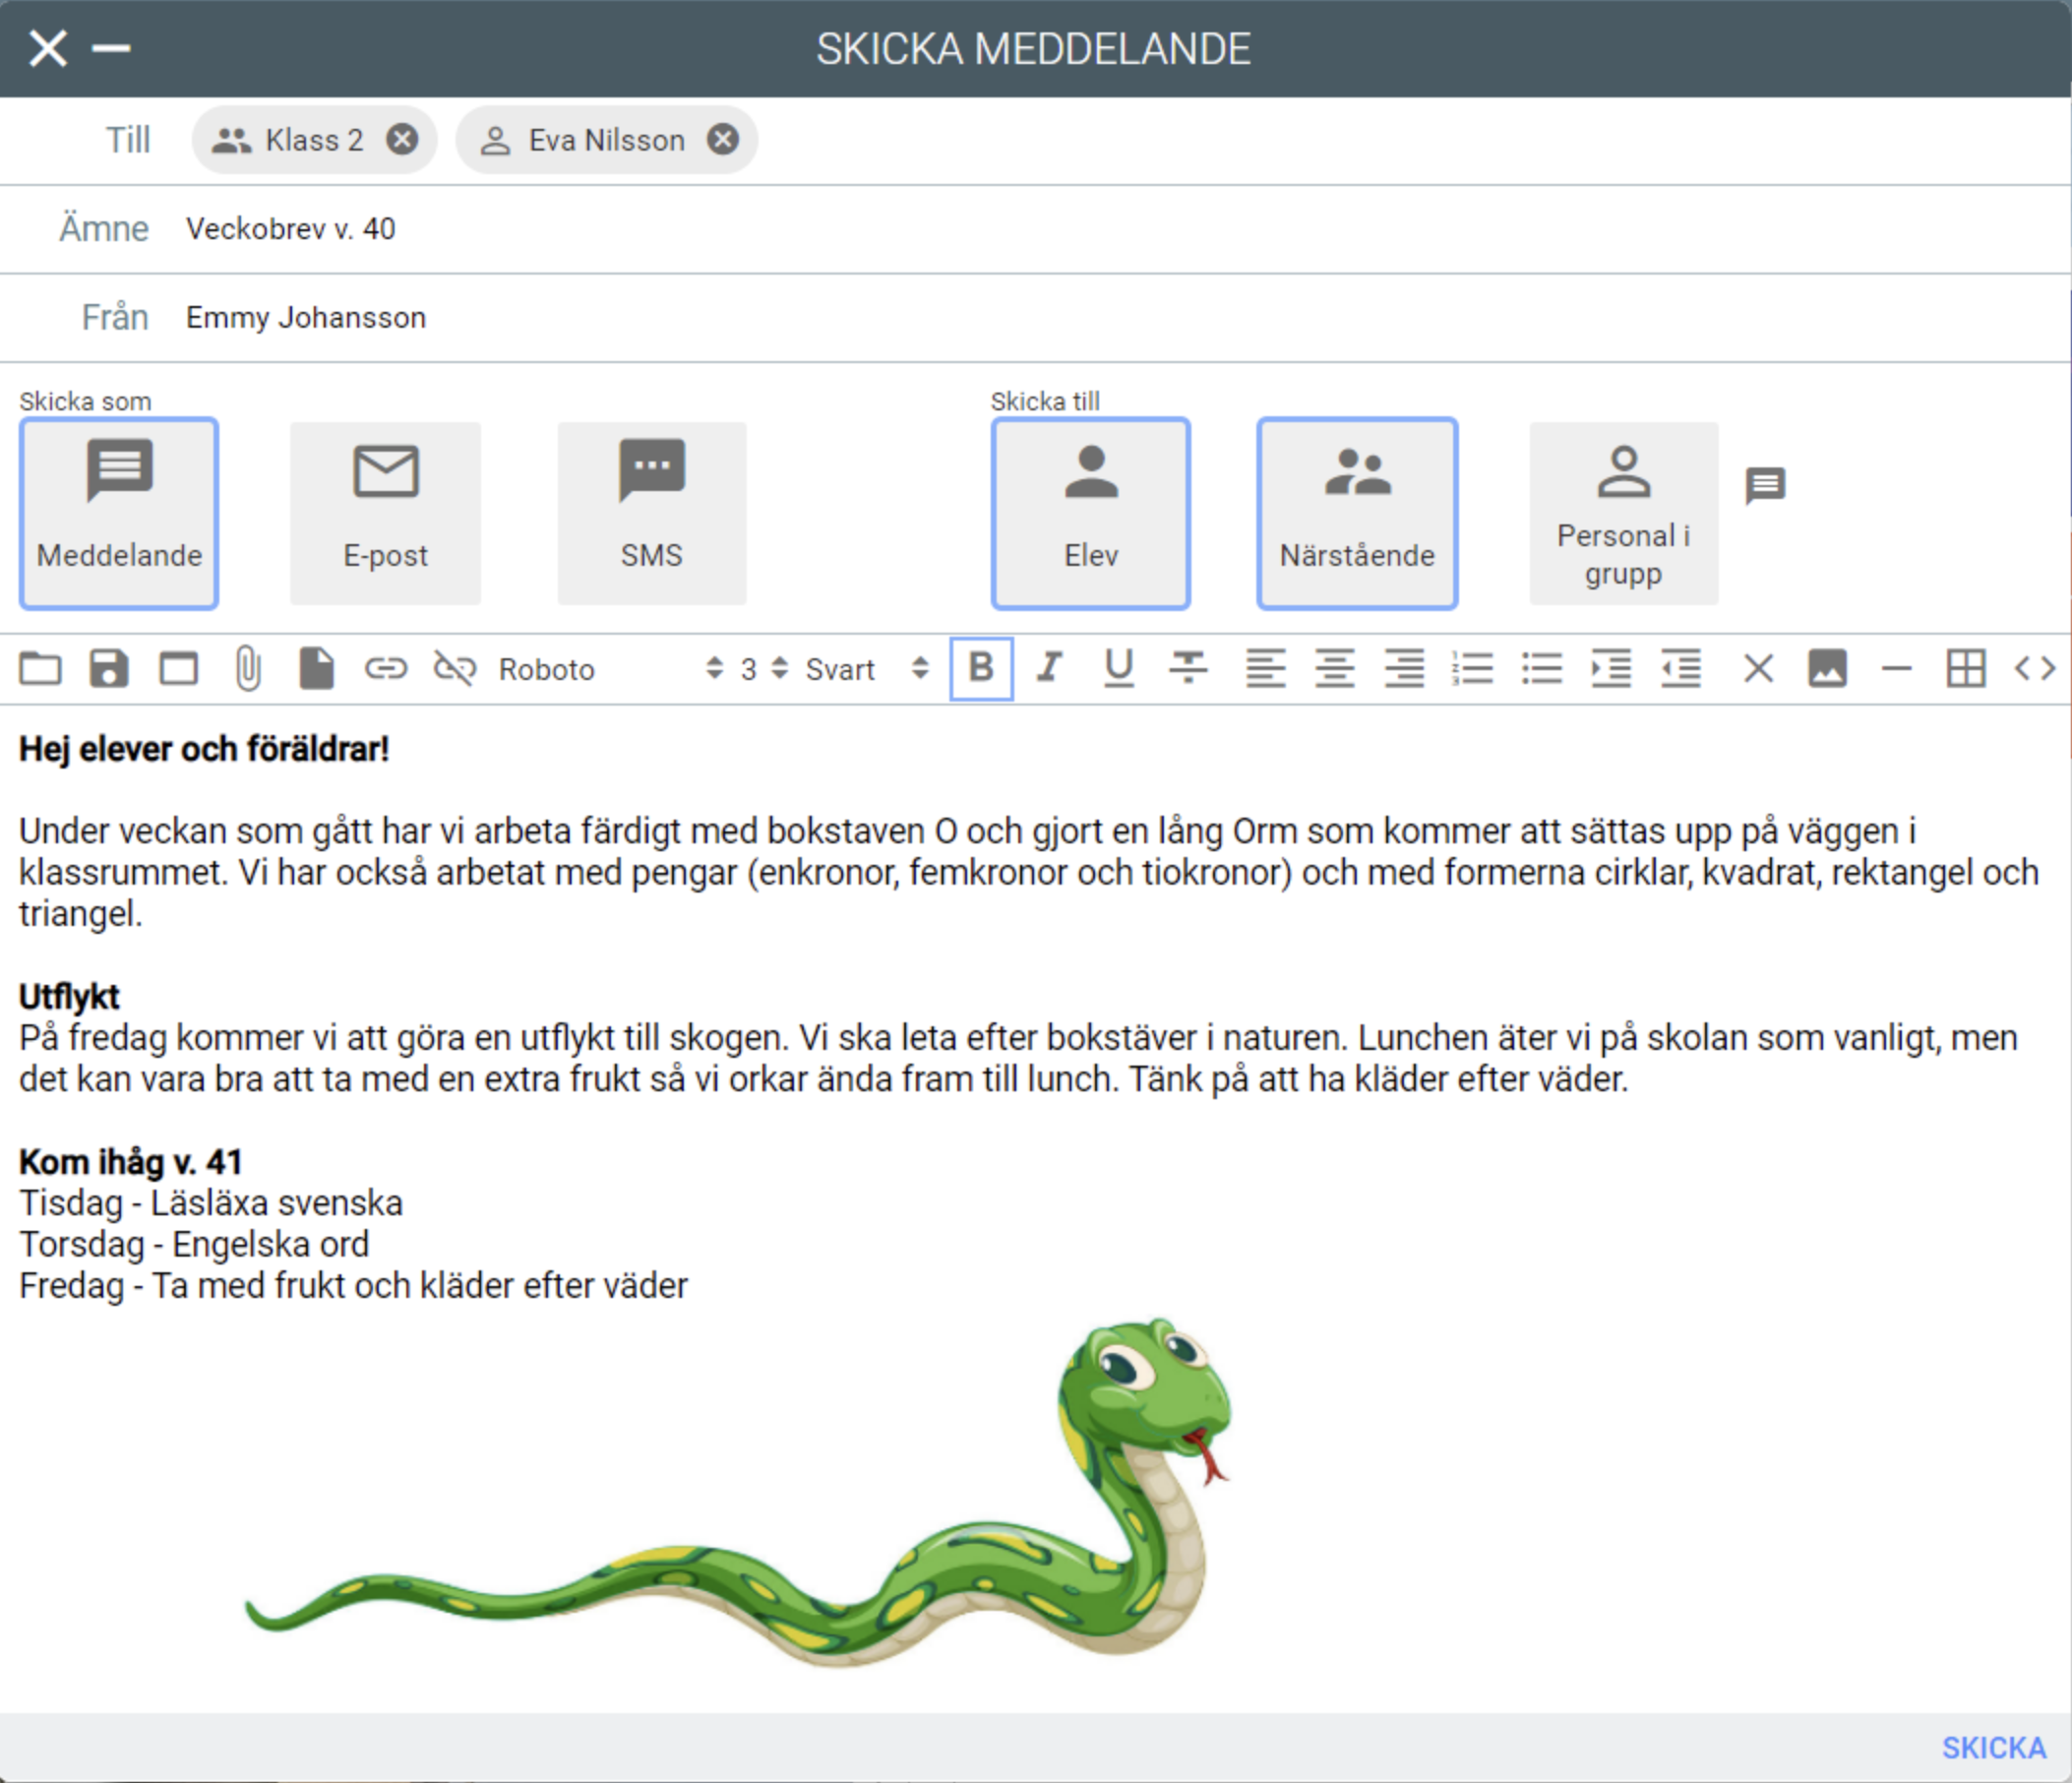Click the numbered list icon
This screenshot has height=1783, width=2072.
coord(1473,668)
